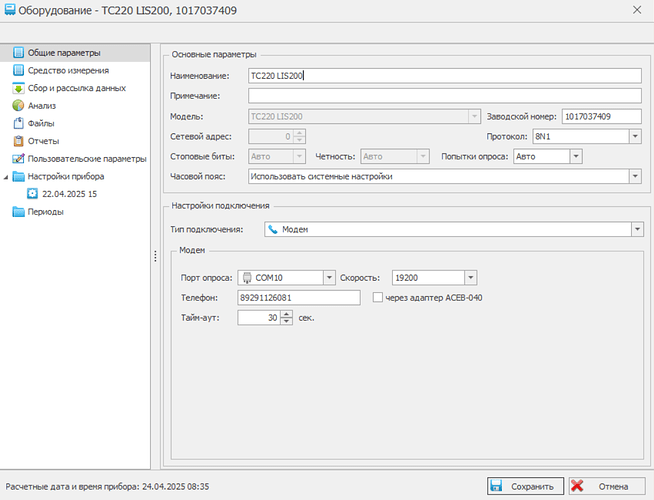Click the Заводской номер input field
Image resolution: width=654 pixels, height=500 pixels.
[x=601, y=116]
